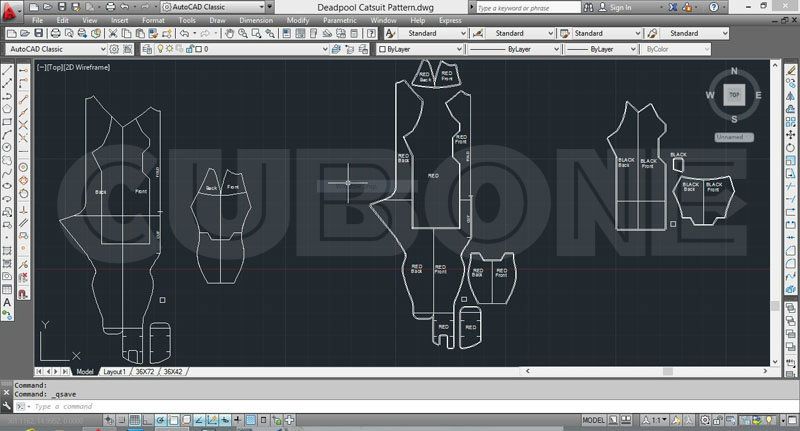Select the Polygon draw tool
The width and height of the screenshot is (800, 431).
[x=7, y=109]
